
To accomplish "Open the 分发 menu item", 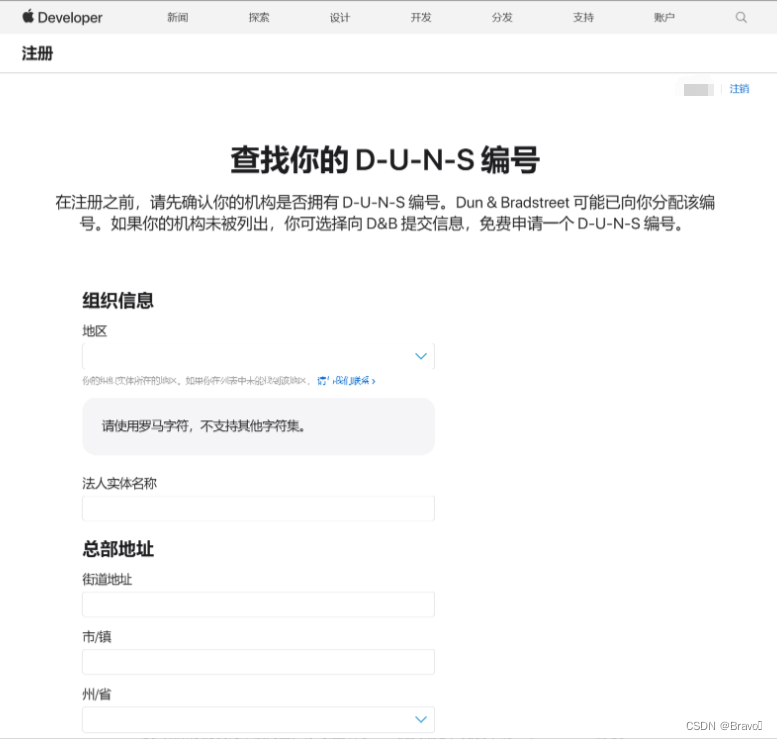I will [502, 17].
